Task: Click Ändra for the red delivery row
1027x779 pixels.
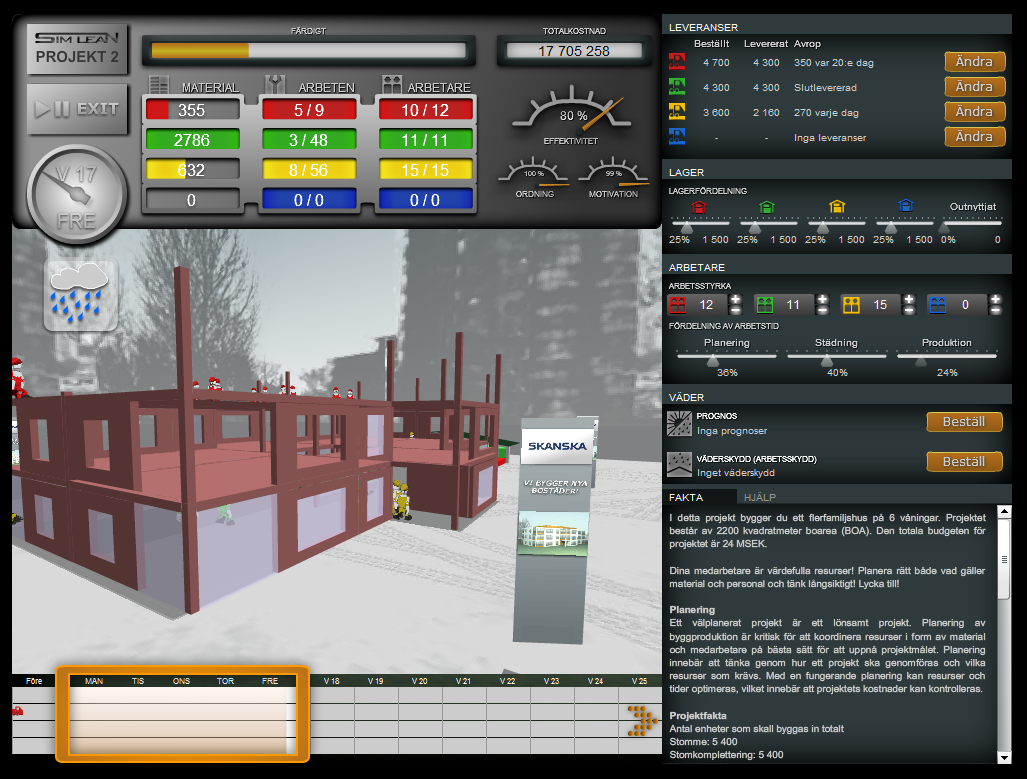Action: tap(974, 62)
